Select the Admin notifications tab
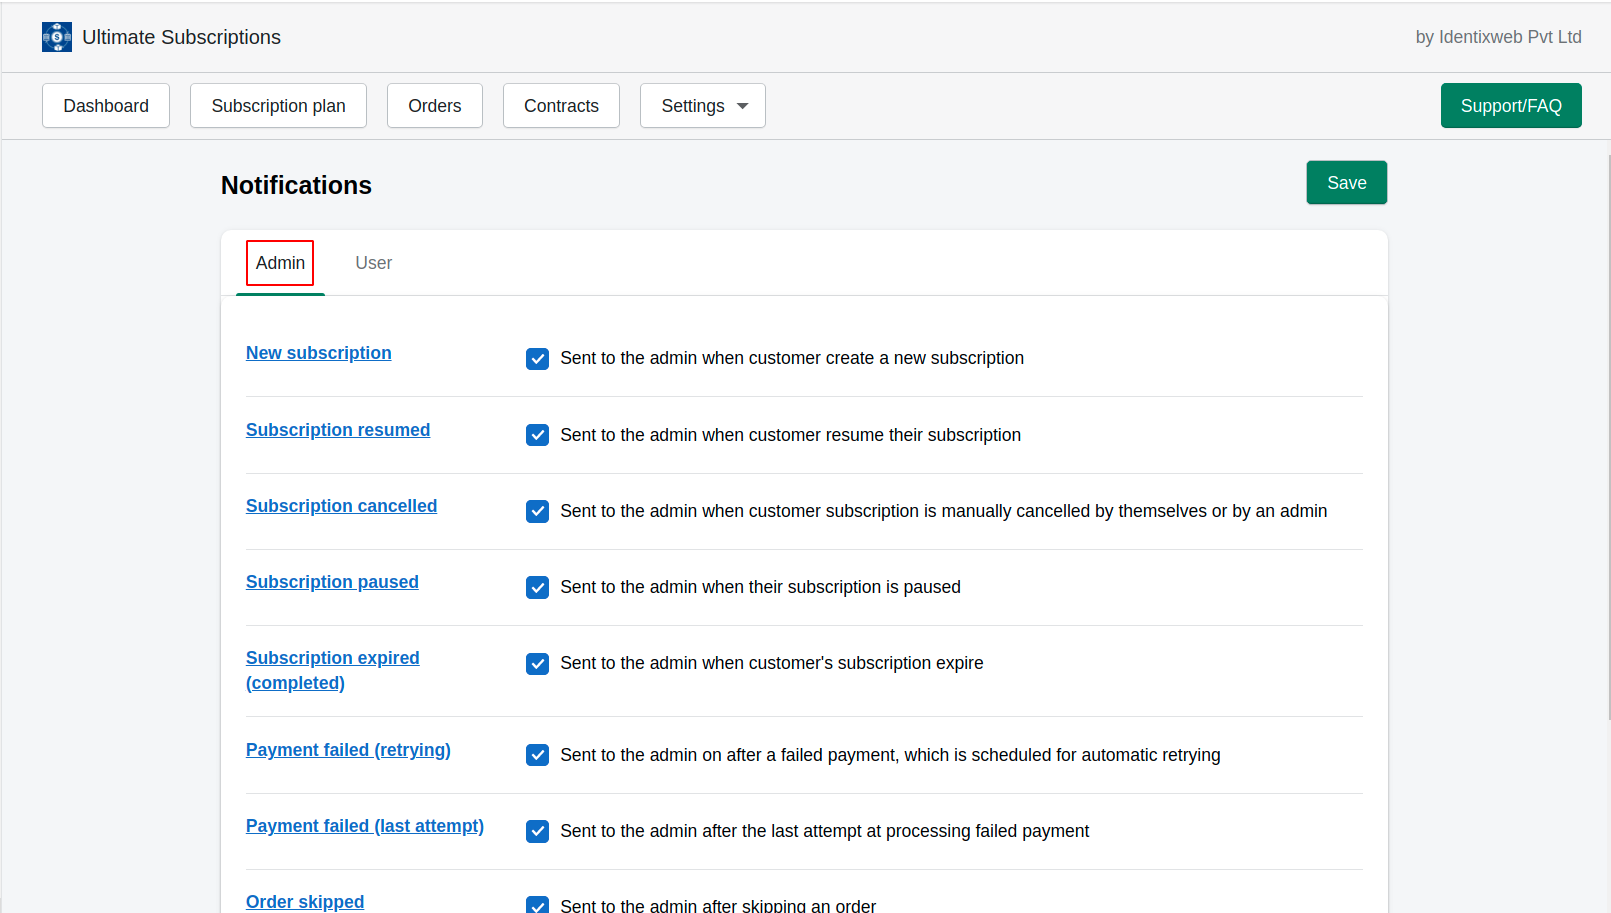 (279, 262)
